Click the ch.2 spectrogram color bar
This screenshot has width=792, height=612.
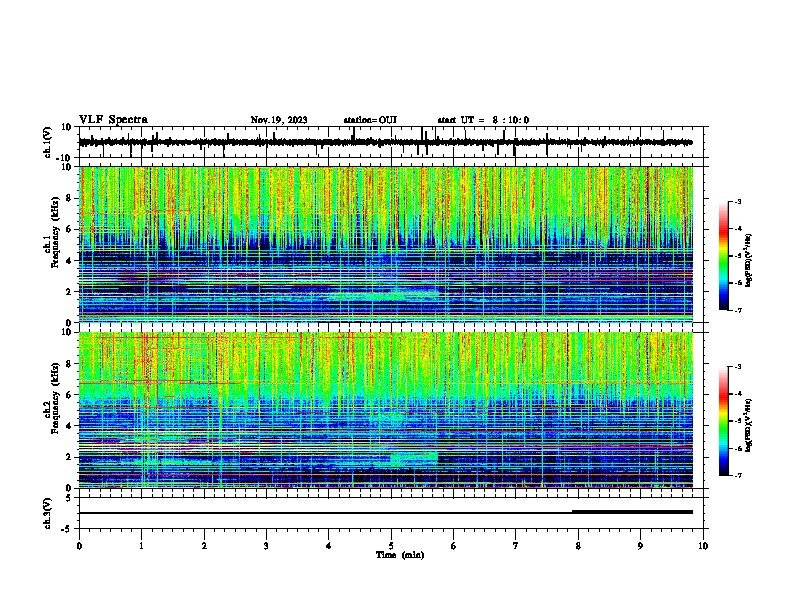click(x=724, y=421)
